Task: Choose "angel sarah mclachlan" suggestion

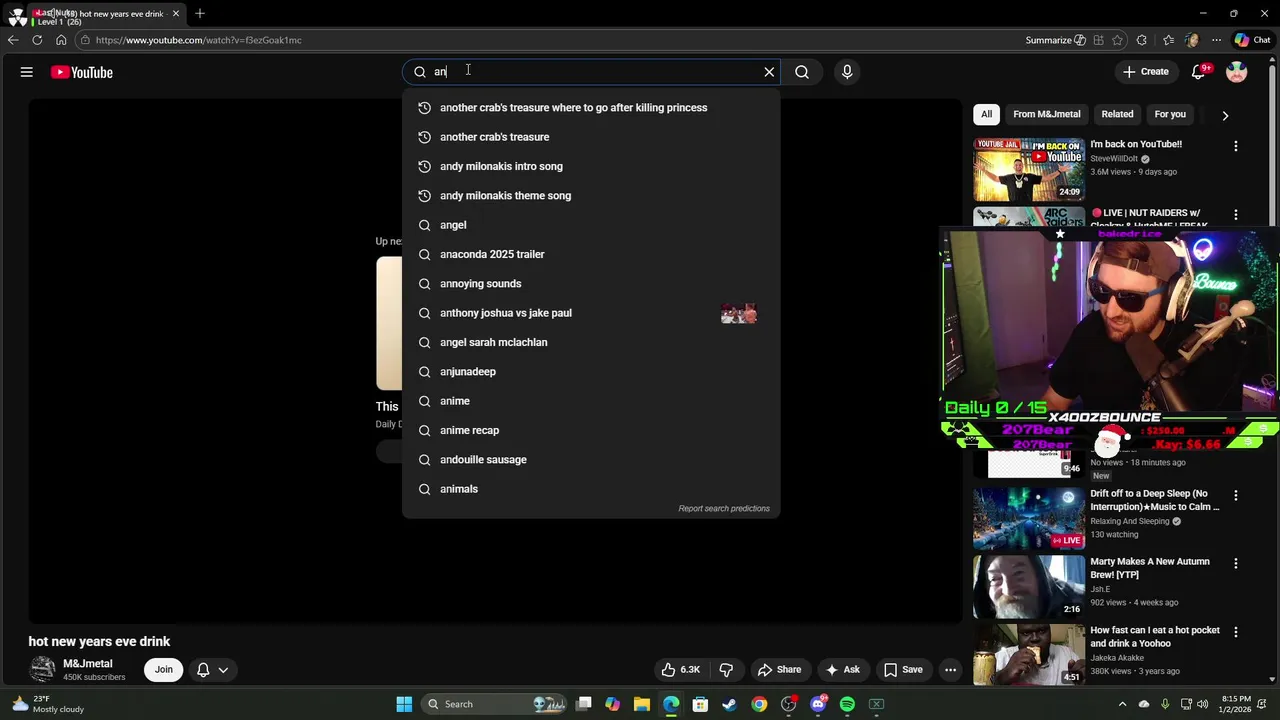Action: [x=590, y=342]
